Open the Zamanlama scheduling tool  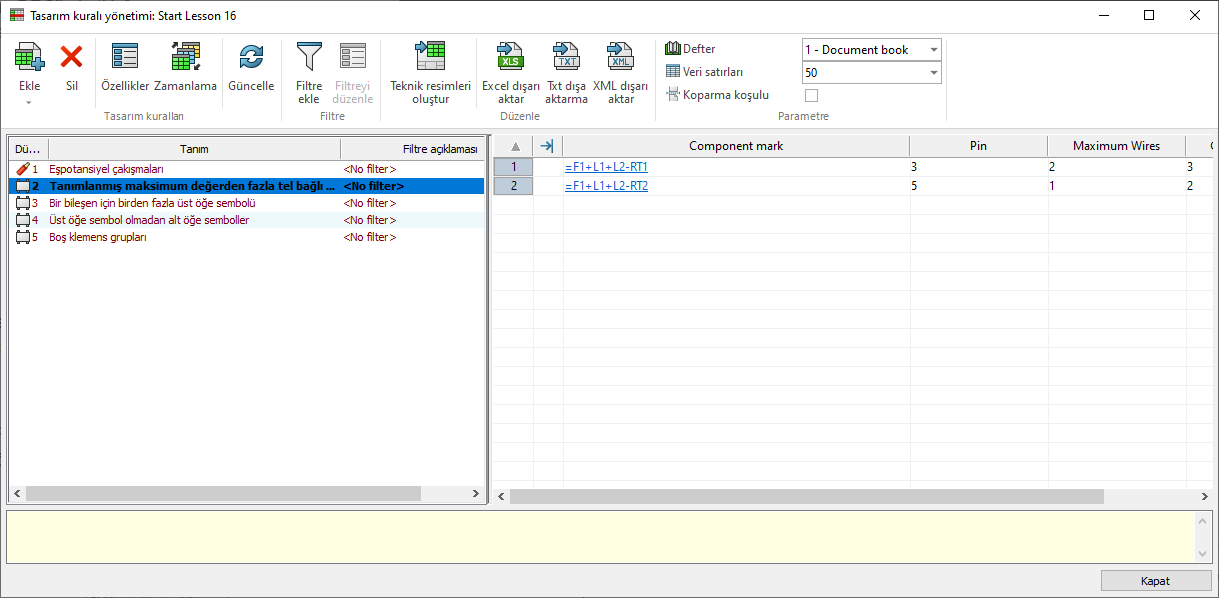tap(185, 58)
